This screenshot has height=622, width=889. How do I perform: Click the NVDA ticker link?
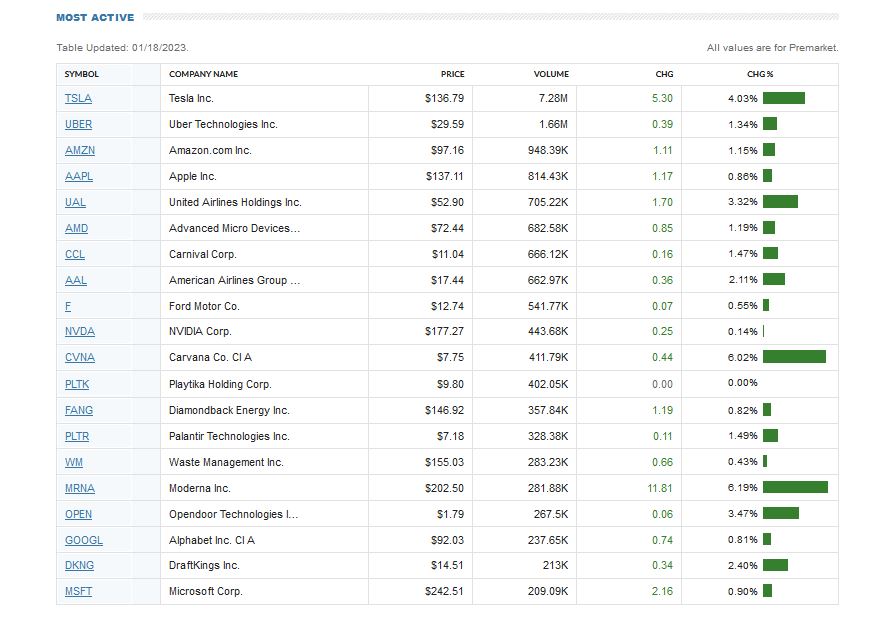[x=80, y=331]
